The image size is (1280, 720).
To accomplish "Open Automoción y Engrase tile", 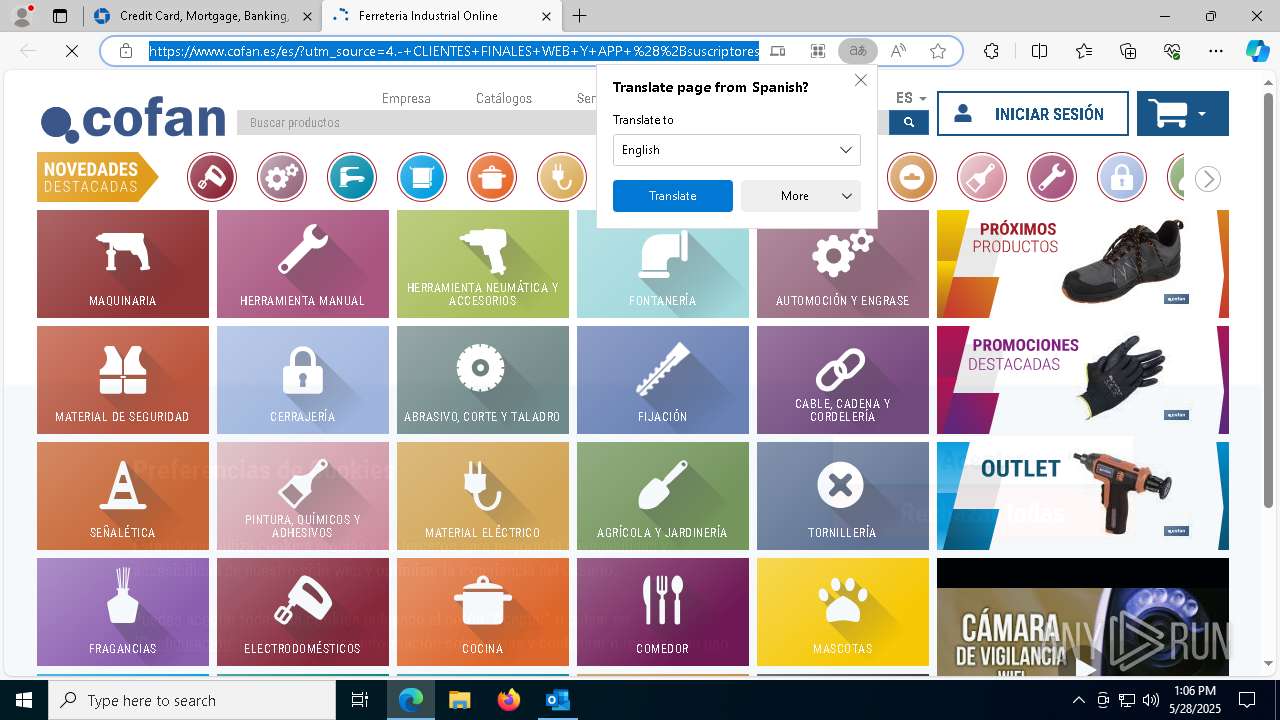I will [843, 272].
